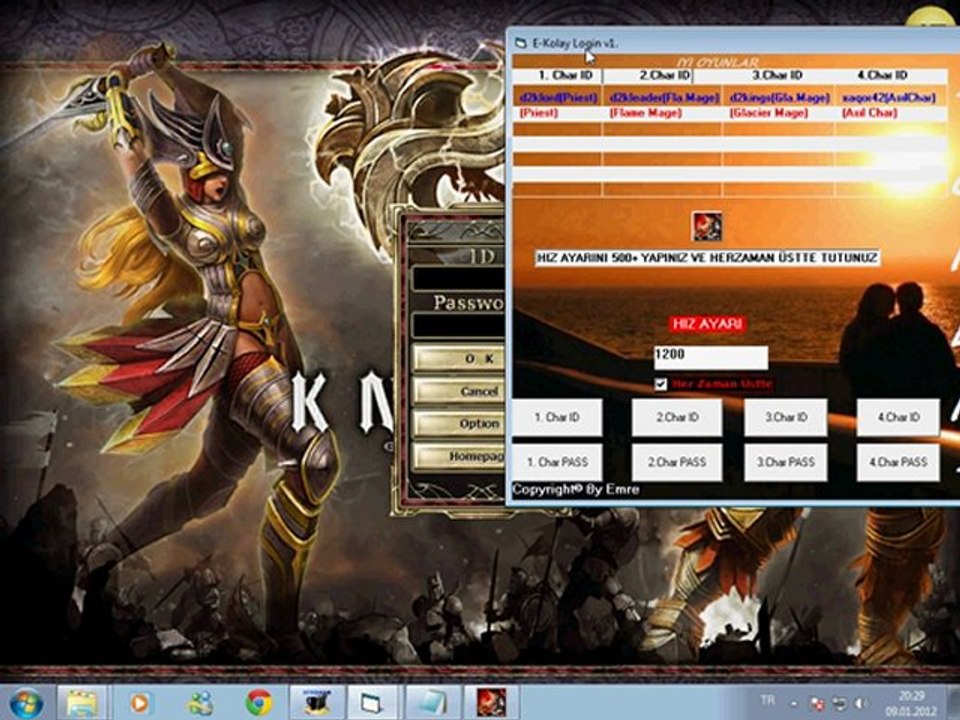Switch to the Knight Online taskbar icon
Viewport: 960px width, 720px height.
coord(491,703)
